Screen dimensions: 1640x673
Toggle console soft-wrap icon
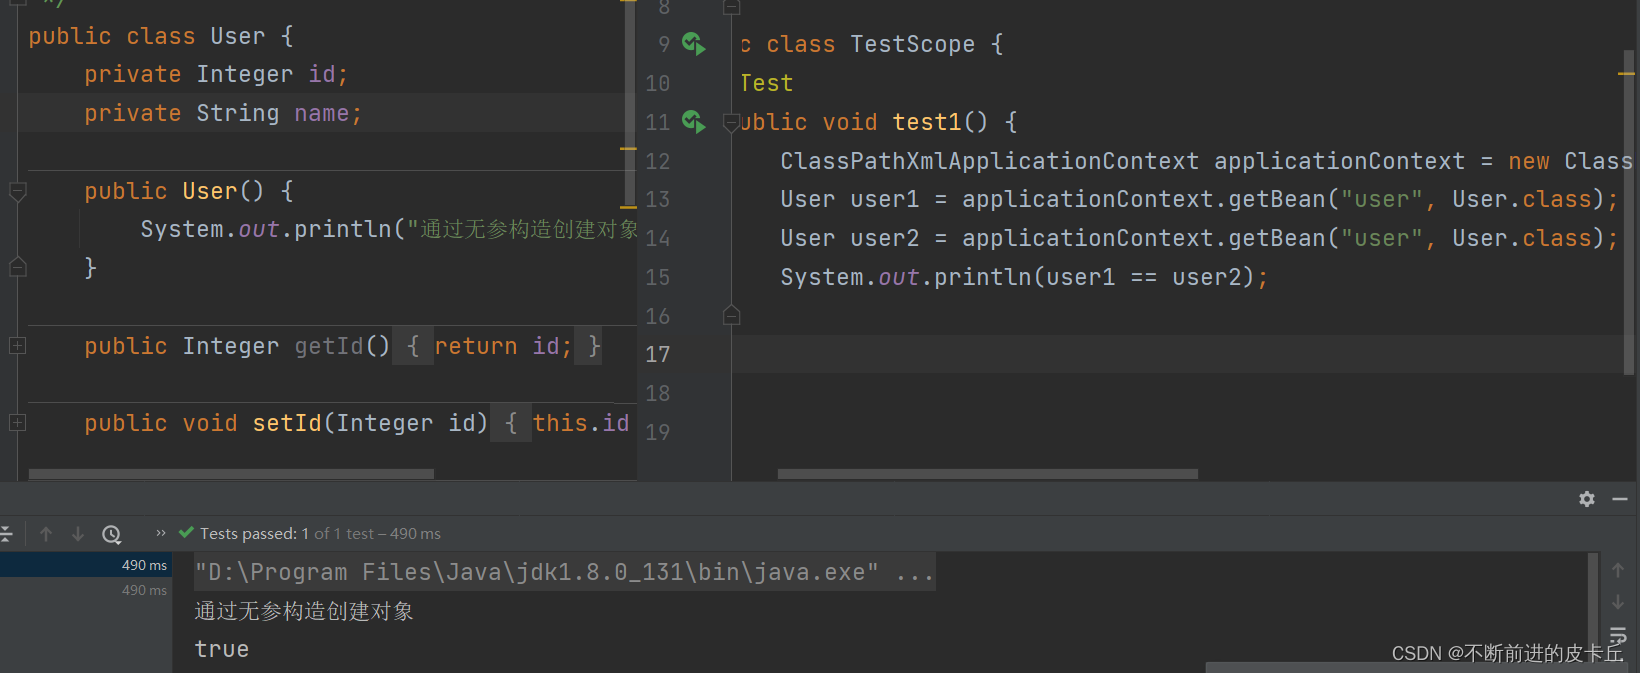click(1618, 635)
